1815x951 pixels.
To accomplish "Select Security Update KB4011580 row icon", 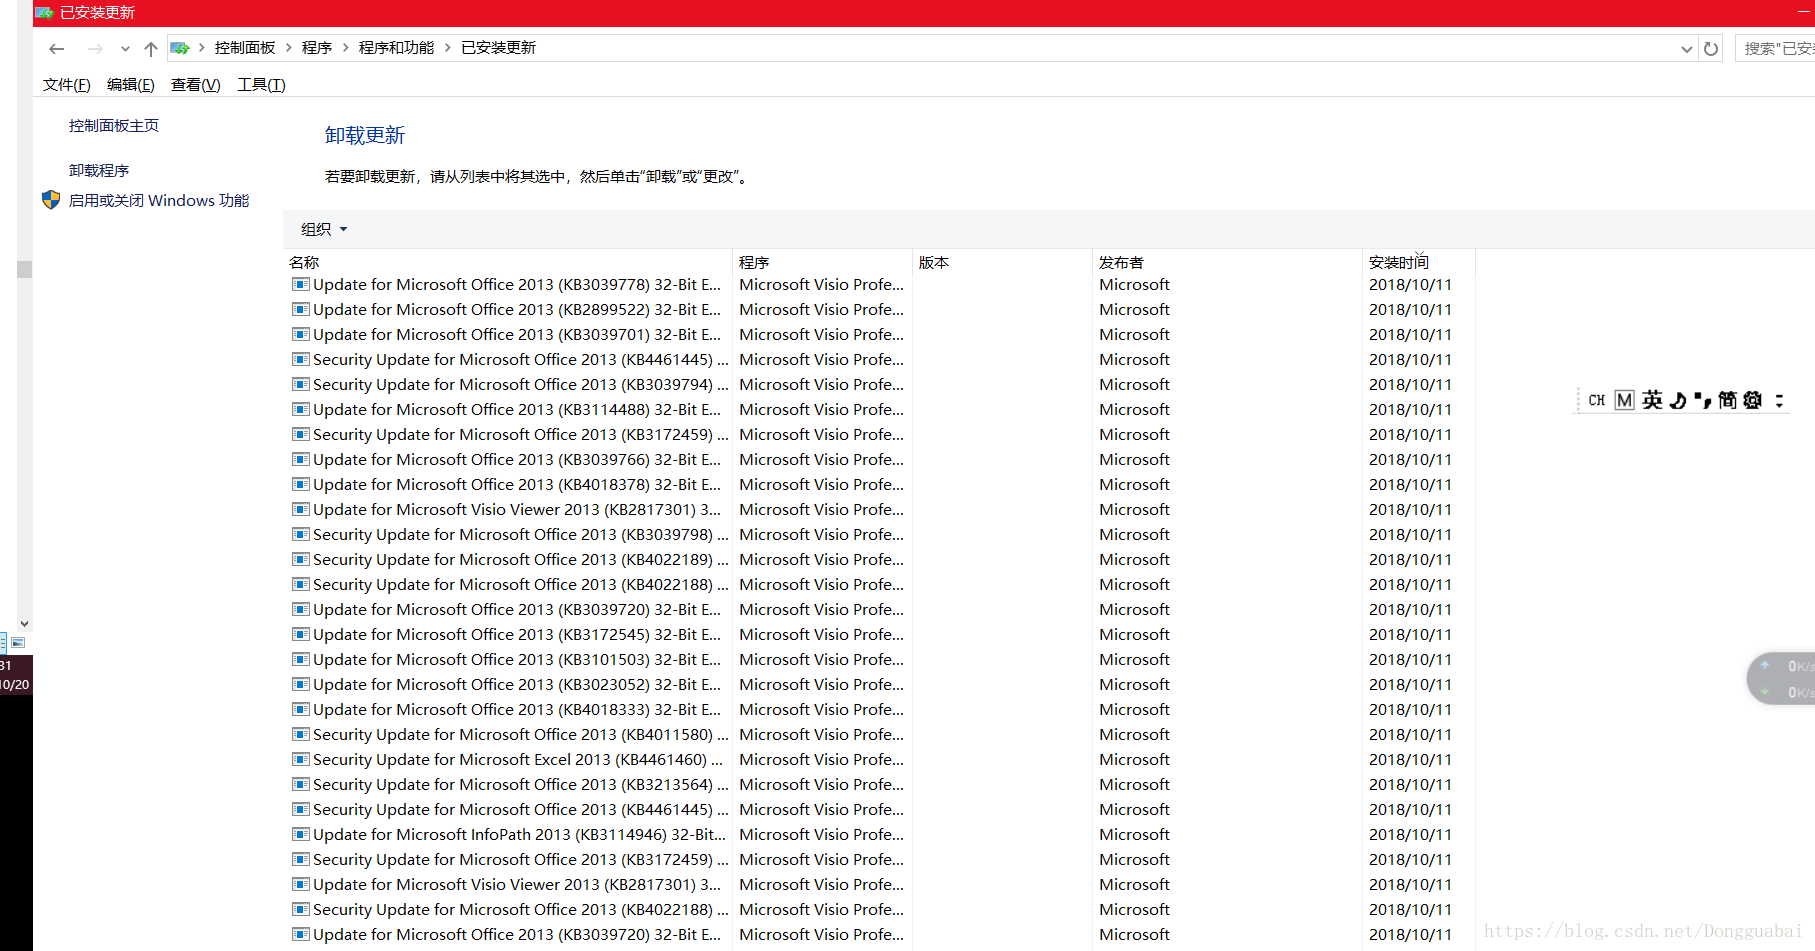I will [x=300, y=734].
